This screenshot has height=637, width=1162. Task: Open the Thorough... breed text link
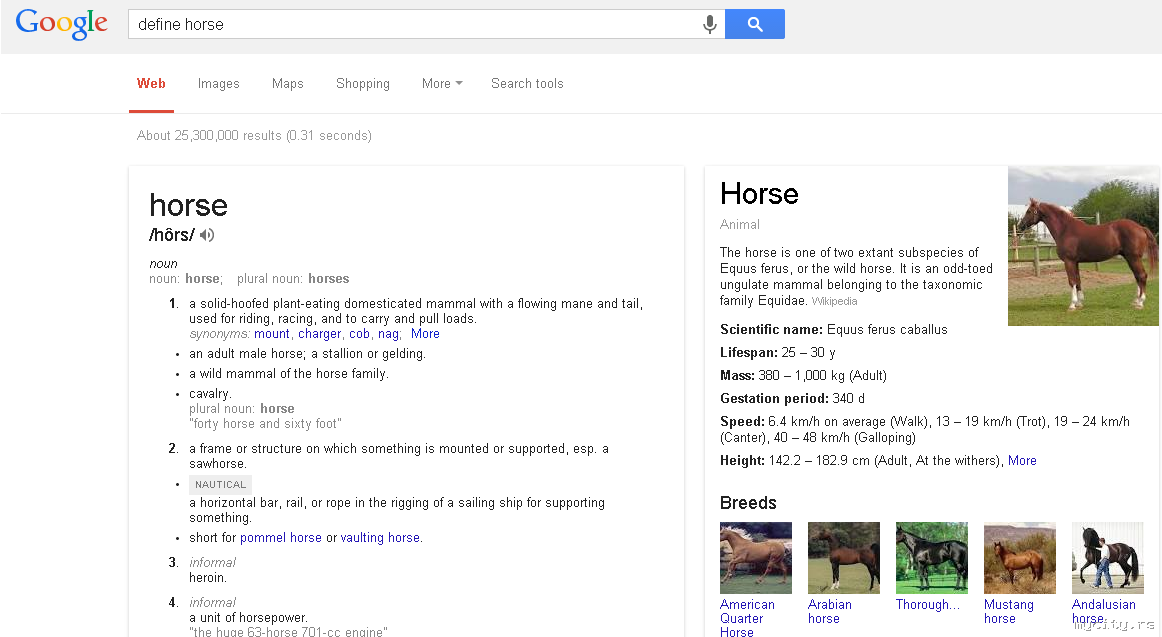click(927, 604)
